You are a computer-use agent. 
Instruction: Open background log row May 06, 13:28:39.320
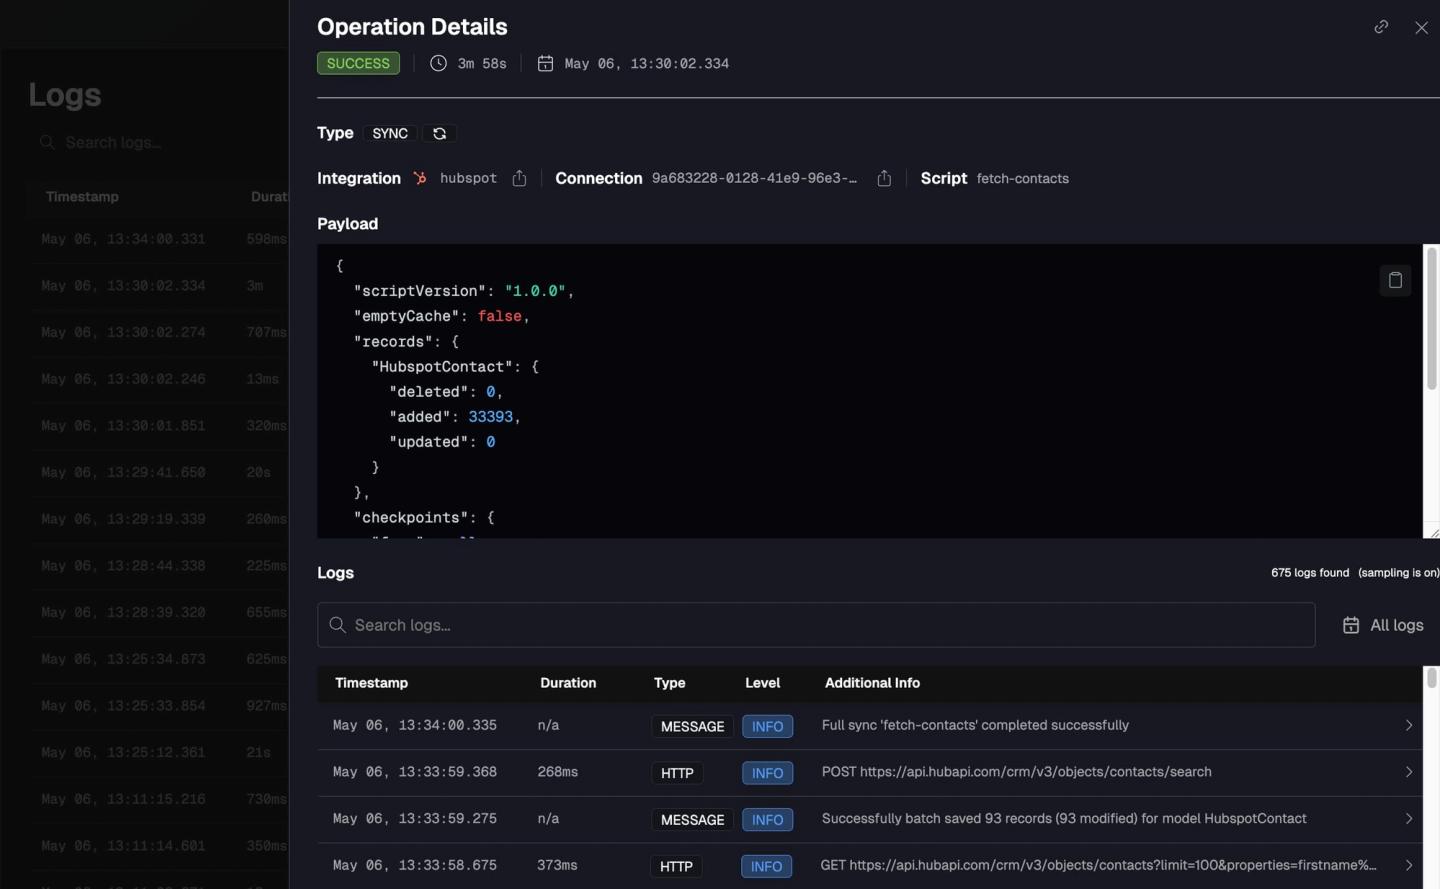point(160,612)
